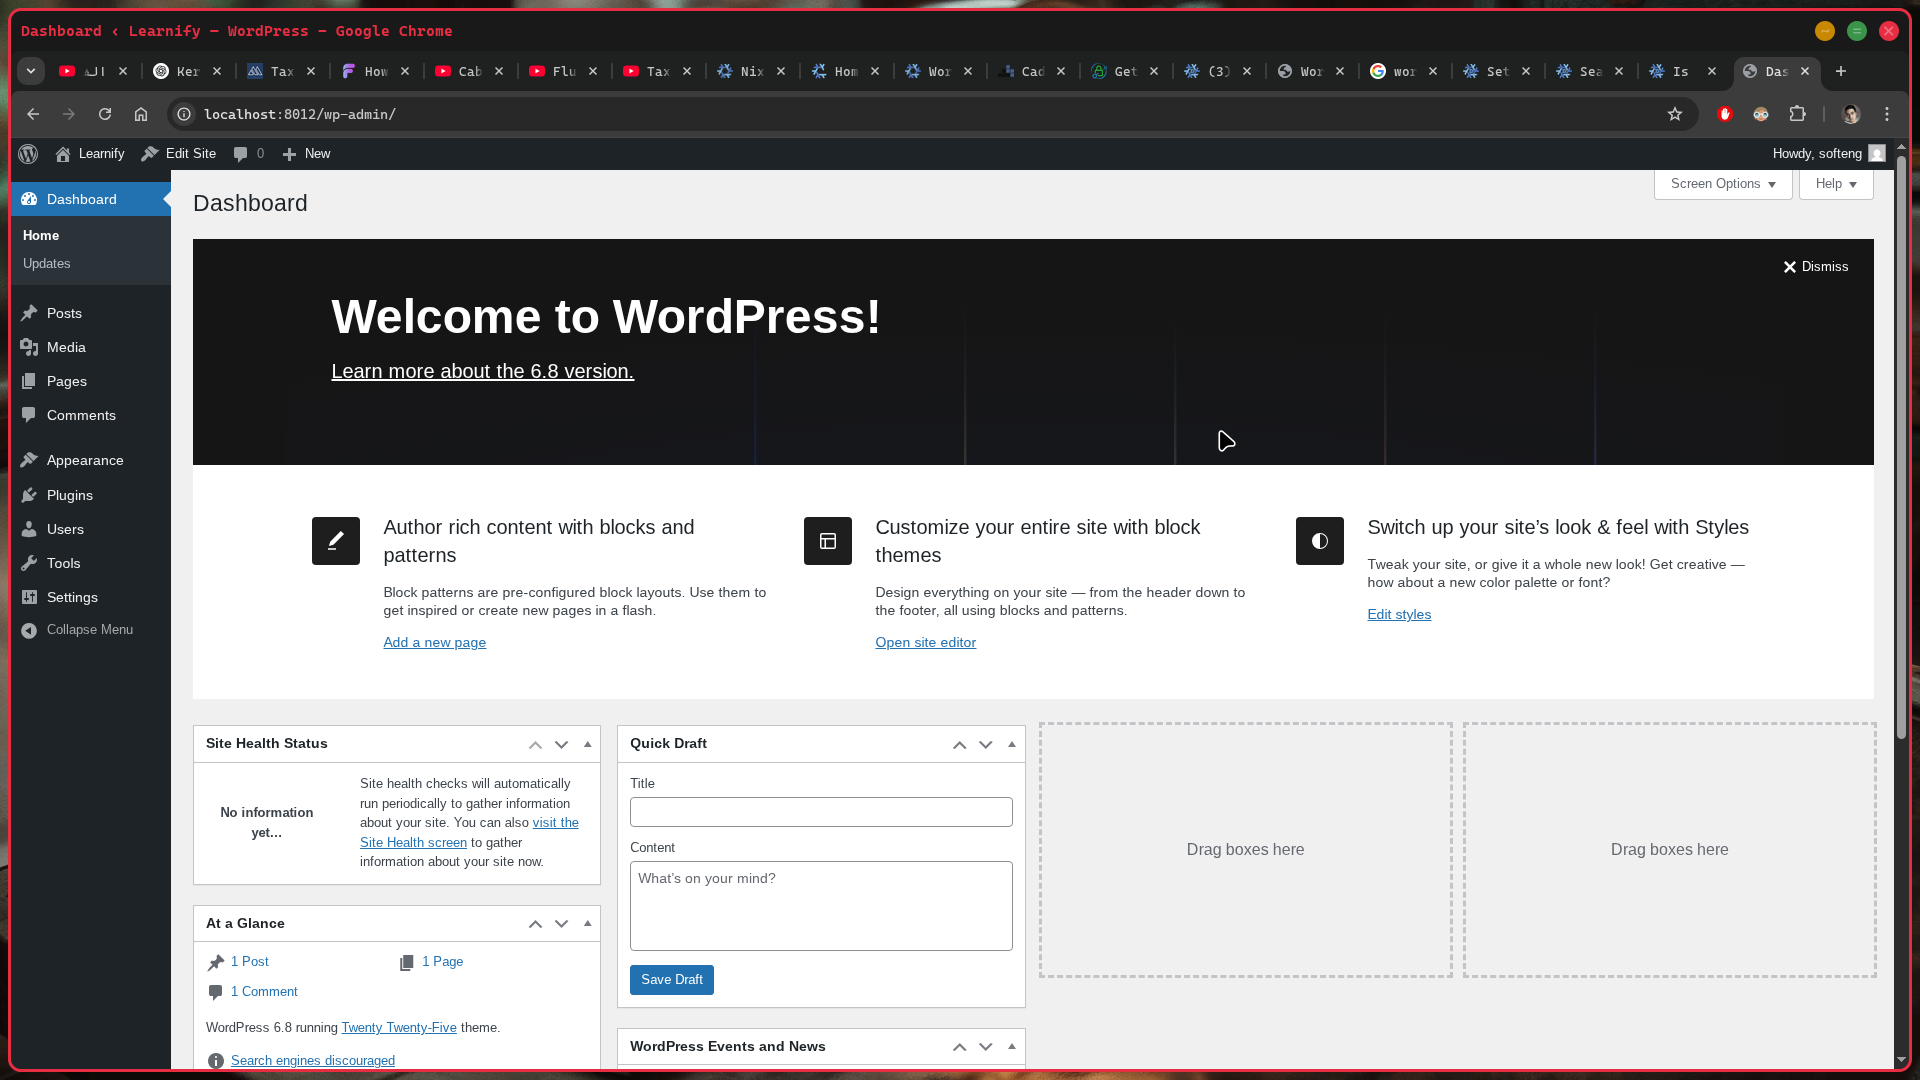Click the Save Draft button
1920x1080 pixels.
(671, 980)
